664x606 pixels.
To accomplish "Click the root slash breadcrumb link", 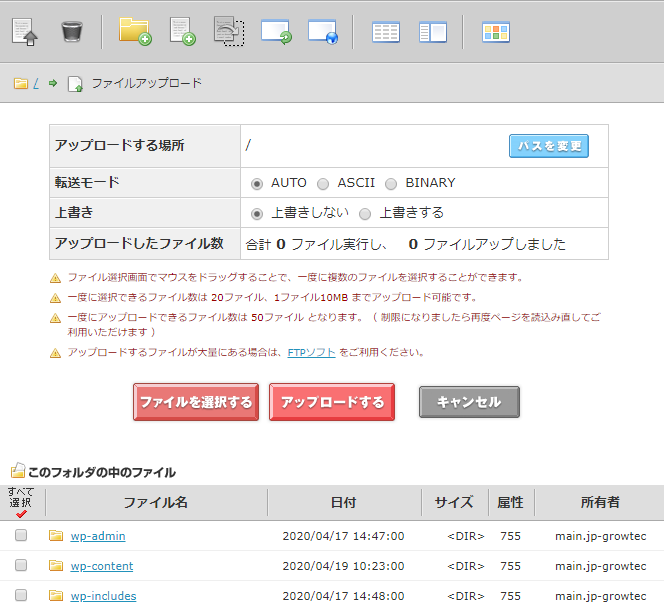I will click(36, 83).
